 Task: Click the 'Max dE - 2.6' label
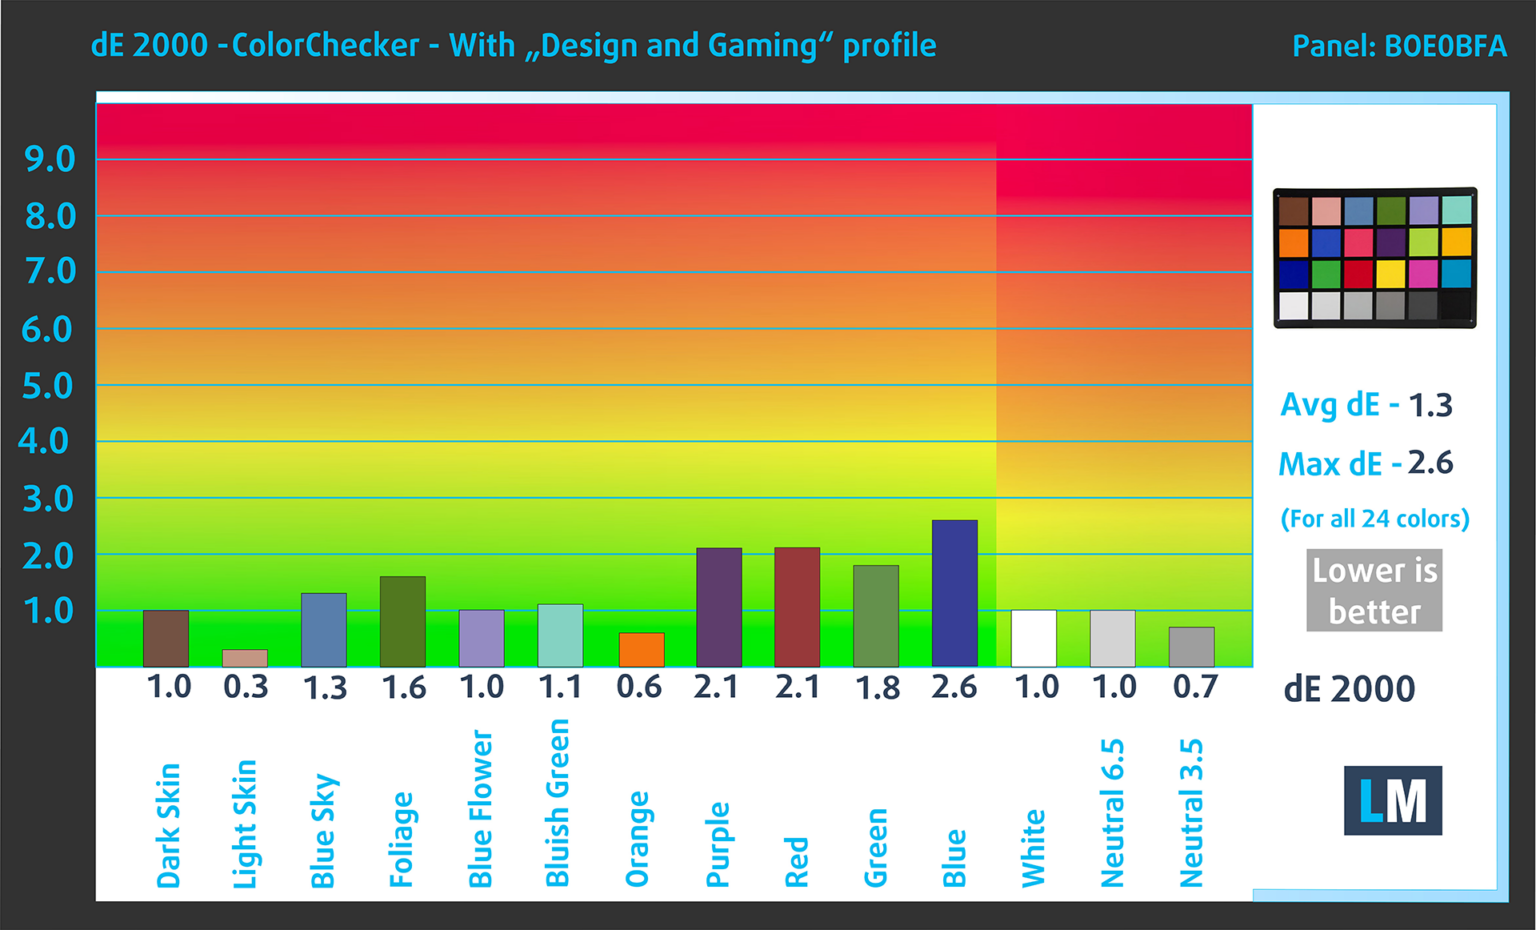pyautogui.click(x=1366, y=464)
